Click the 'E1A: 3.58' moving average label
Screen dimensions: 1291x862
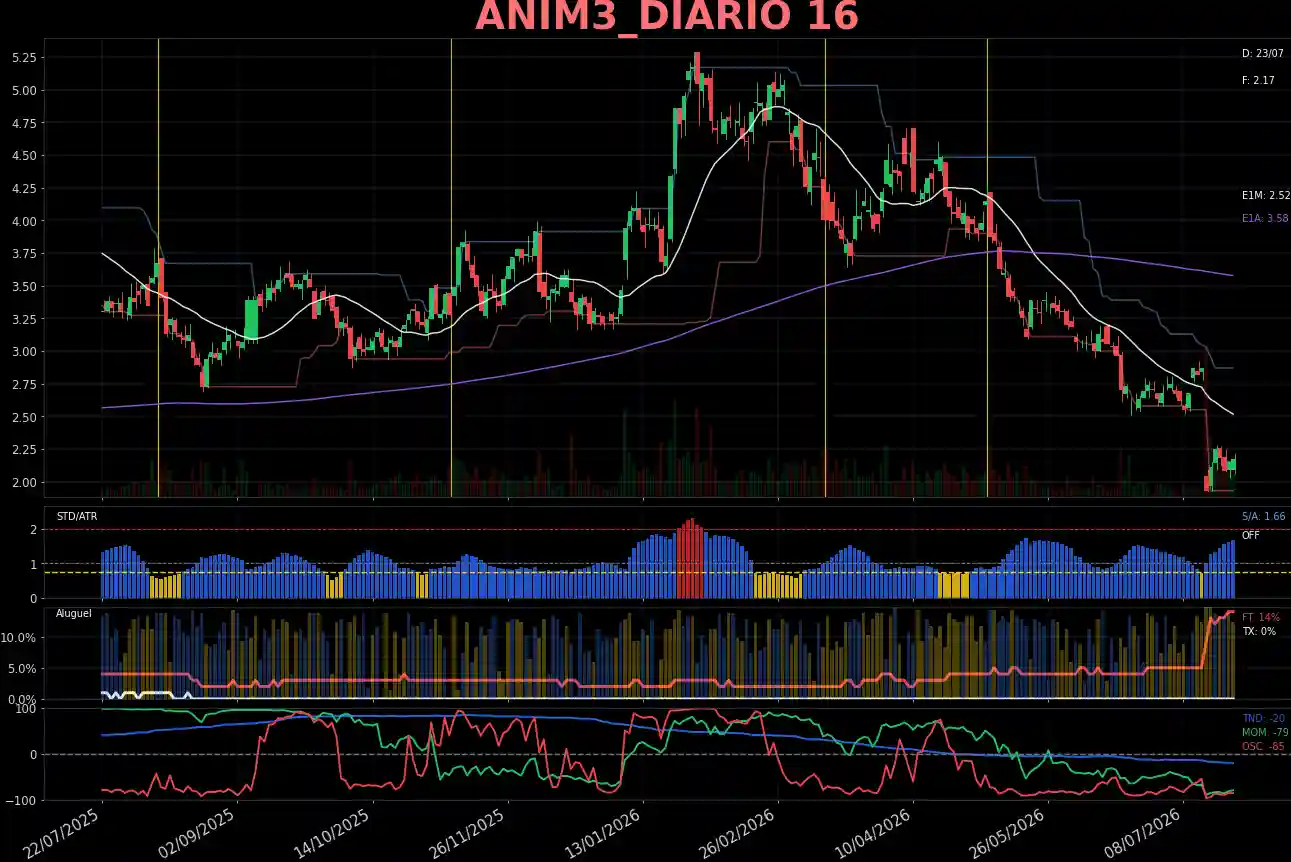click(x=1265, y=218)
